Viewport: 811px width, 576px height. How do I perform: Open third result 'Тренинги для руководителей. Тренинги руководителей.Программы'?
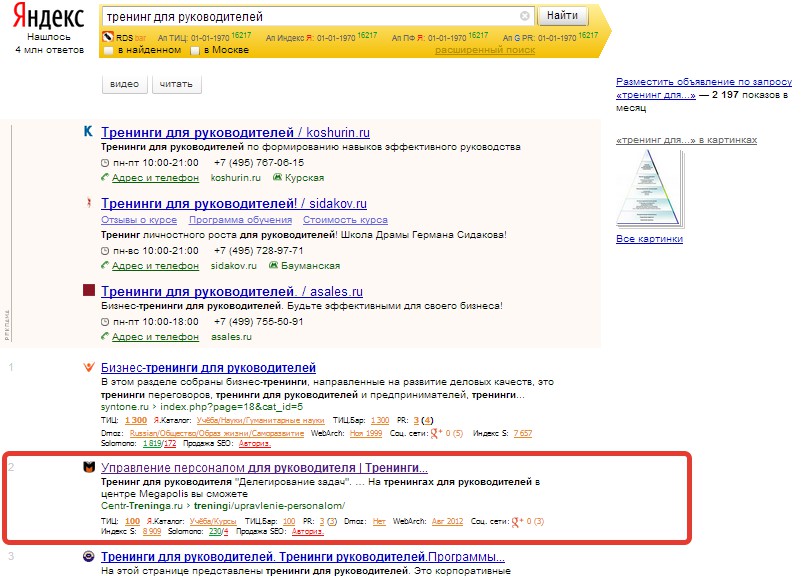pyautogui.click(x=303, y=557)
